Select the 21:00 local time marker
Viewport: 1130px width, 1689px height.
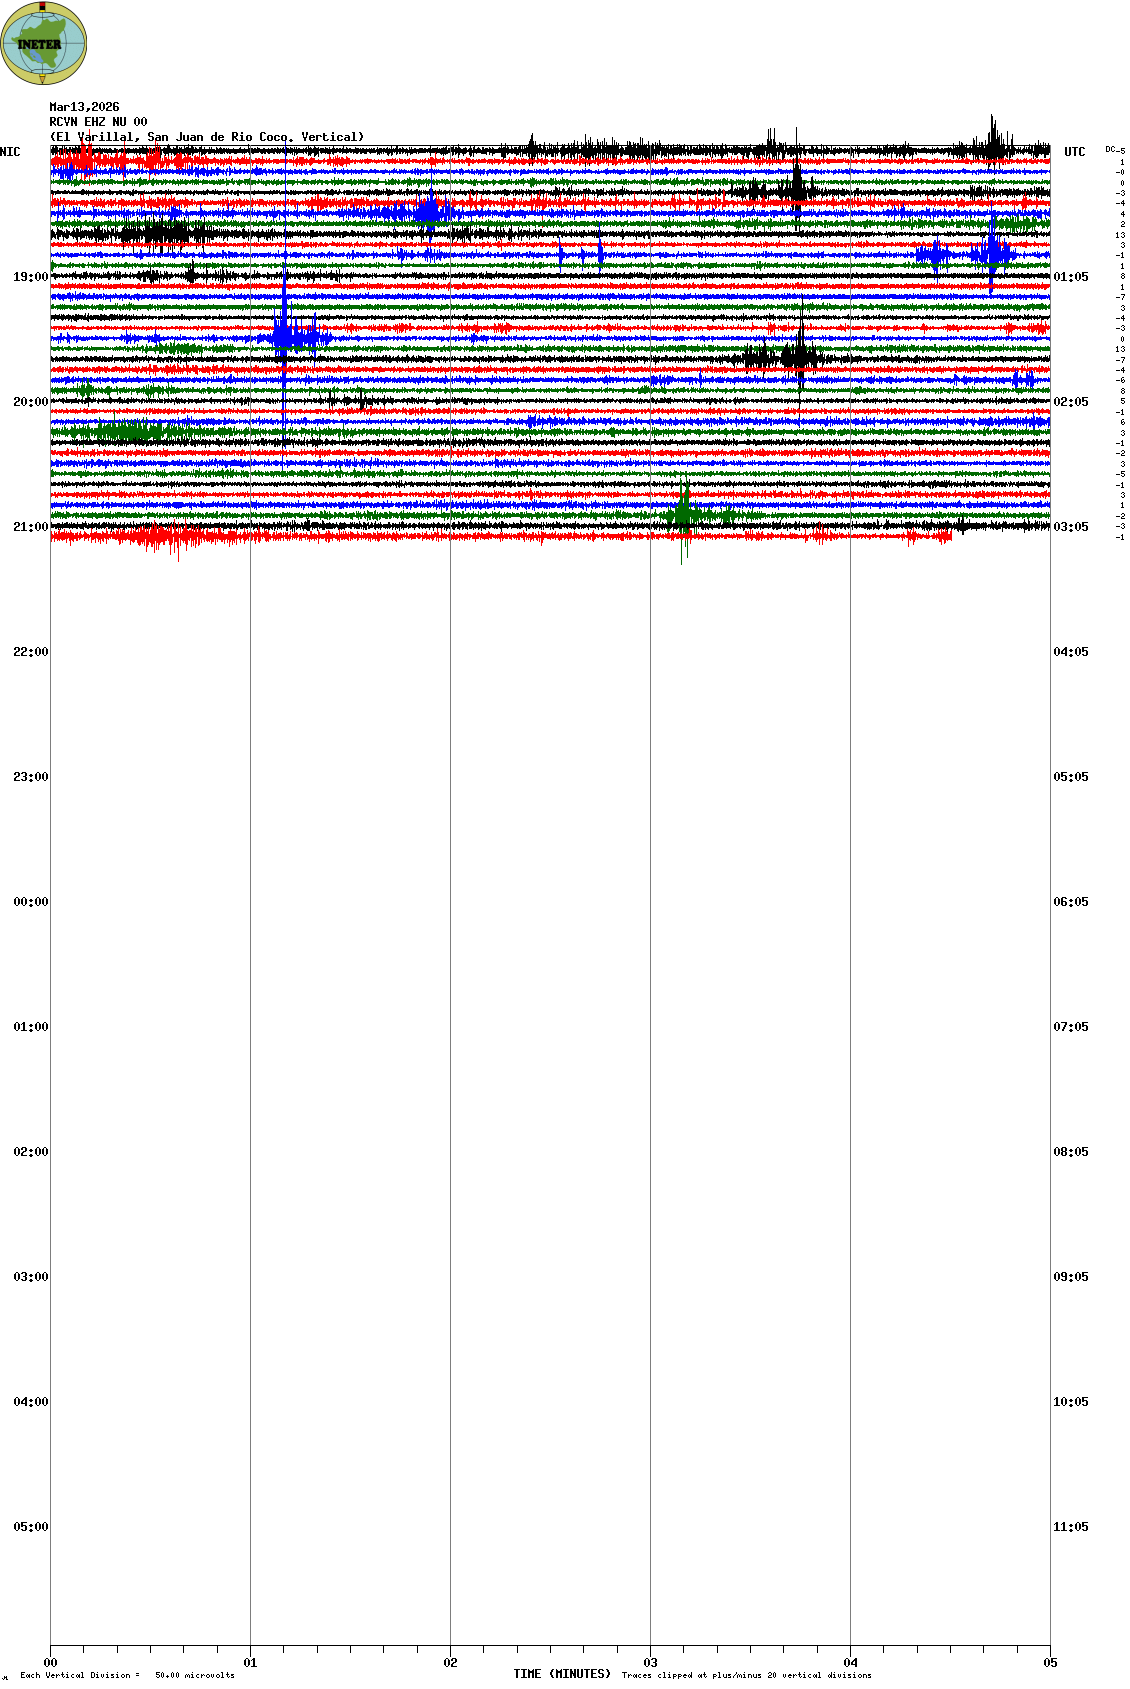(x=30, y=527)
